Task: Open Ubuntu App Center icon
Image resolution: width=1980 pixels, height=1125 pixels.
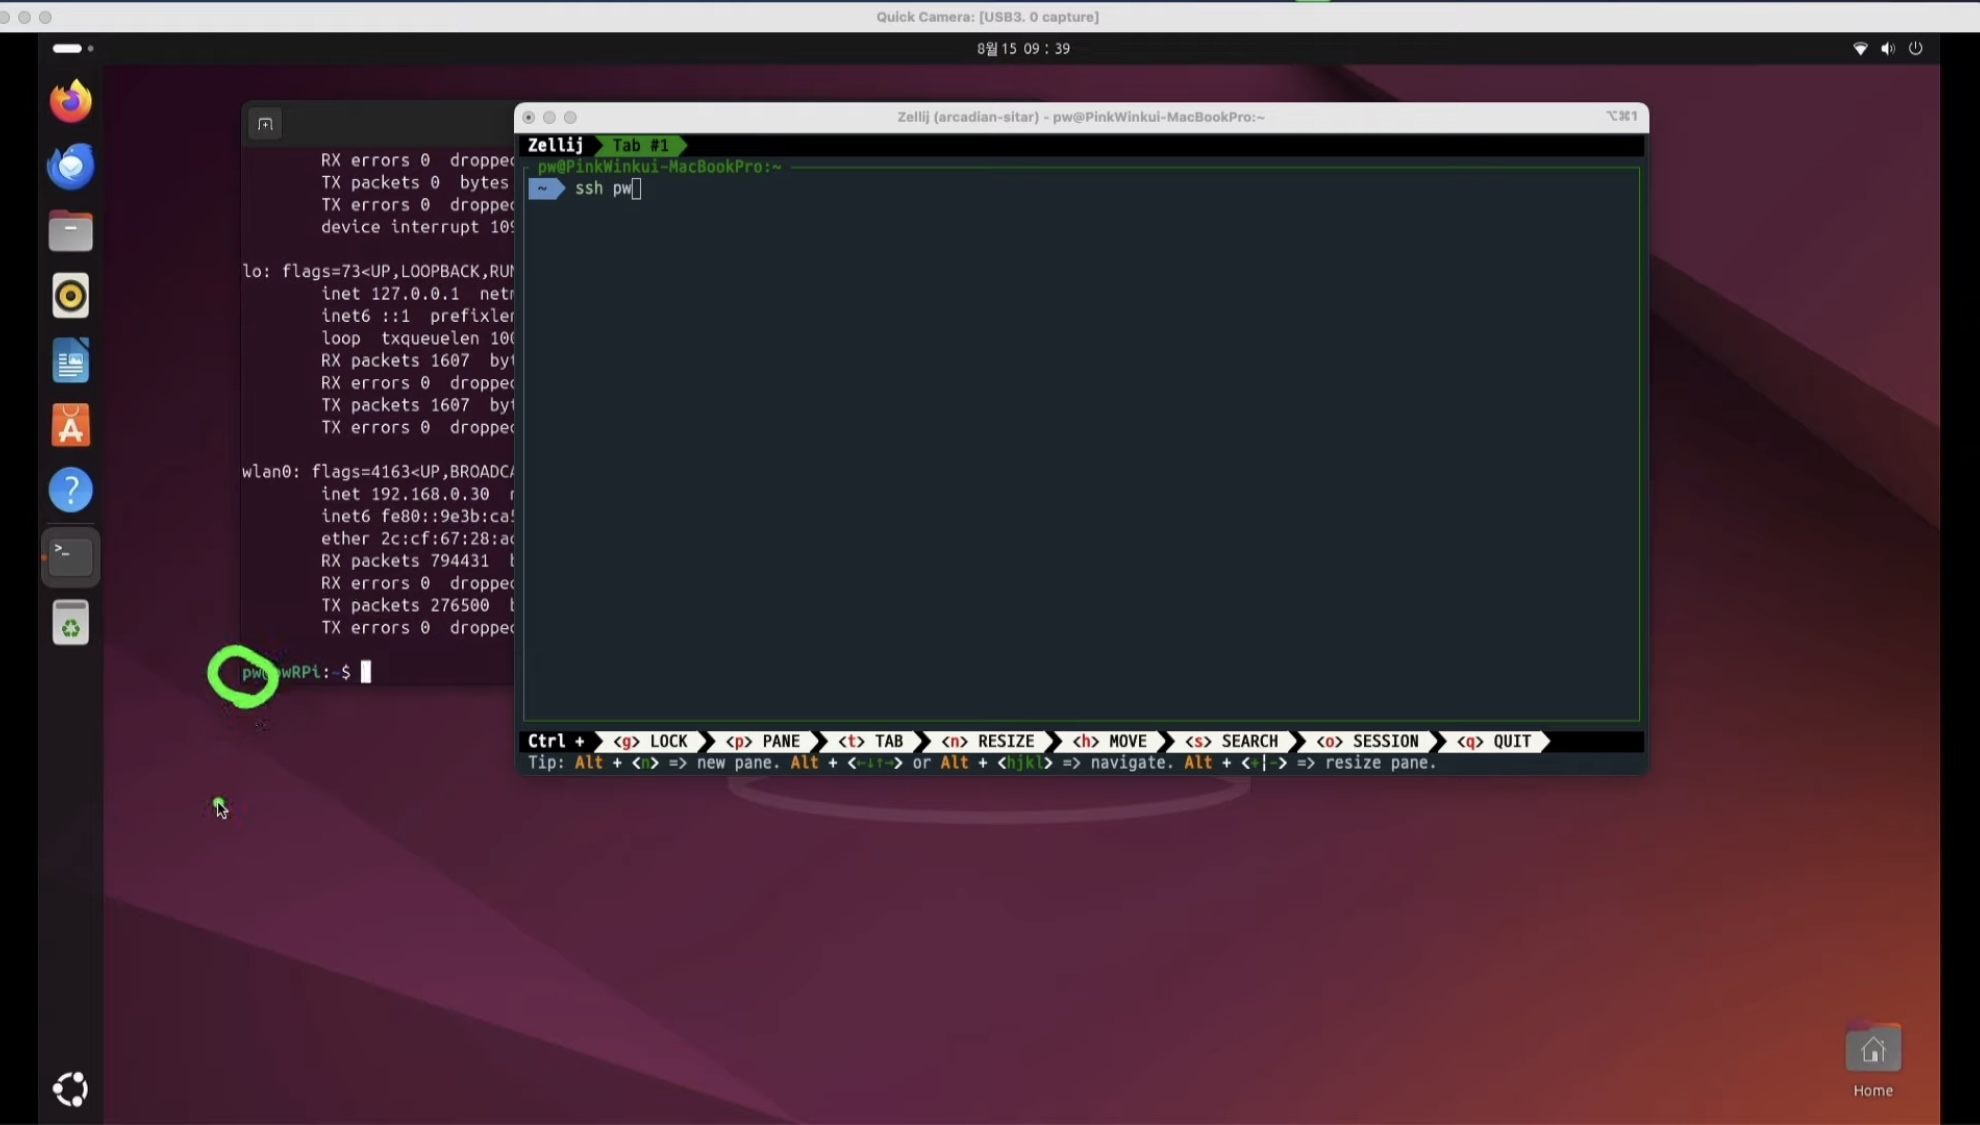Action: [x=70, y=426]
